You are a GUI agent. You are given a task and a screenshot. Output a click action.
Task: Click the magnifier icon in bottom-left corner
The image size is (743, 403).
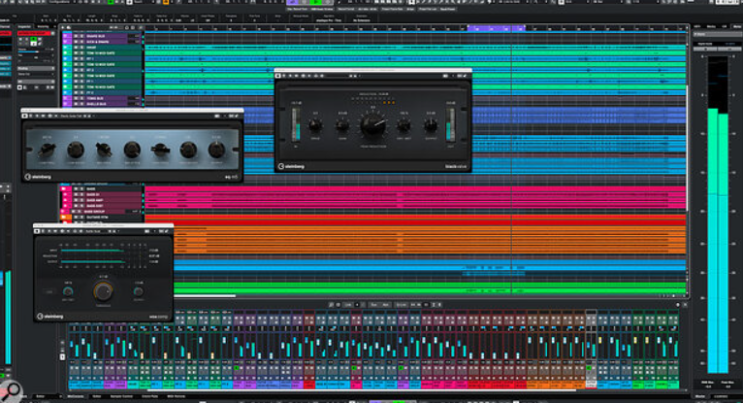9,392
